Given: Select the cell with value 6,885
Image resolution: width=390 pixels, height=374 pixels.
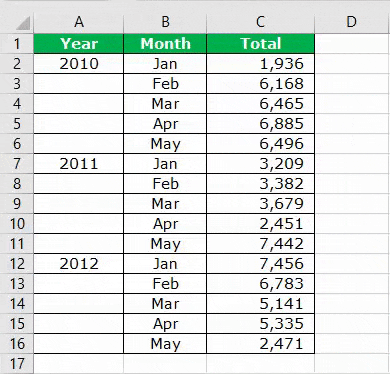Looking at the screenshot, I should 260,124.
